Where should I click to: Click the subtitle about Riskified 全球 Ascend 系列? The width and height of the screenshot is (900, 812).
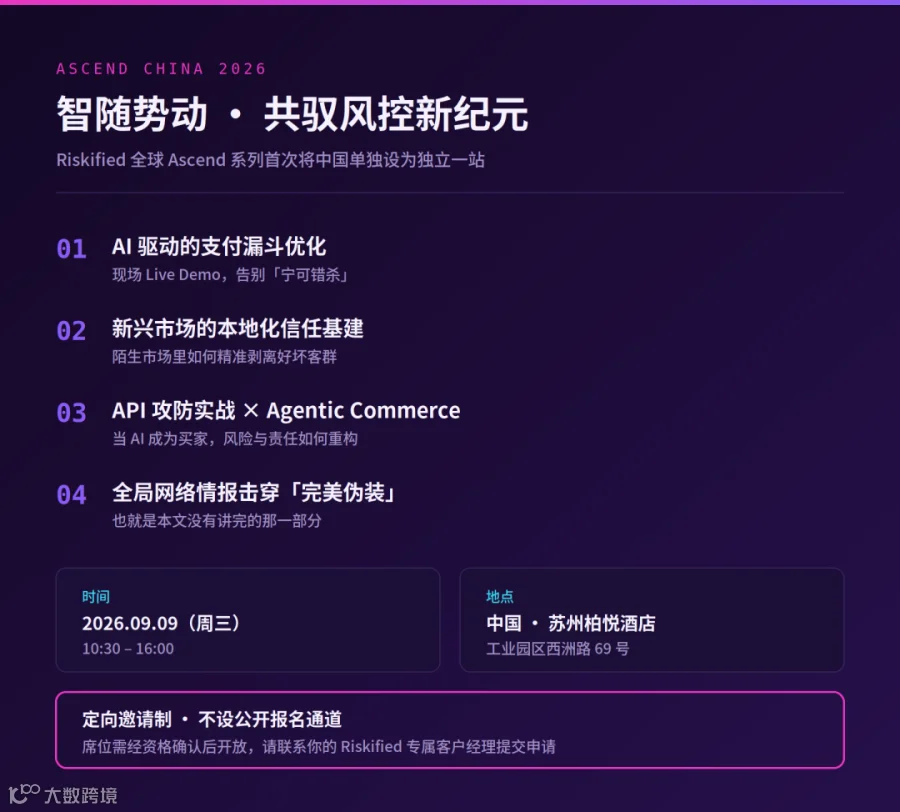point(270,160)
